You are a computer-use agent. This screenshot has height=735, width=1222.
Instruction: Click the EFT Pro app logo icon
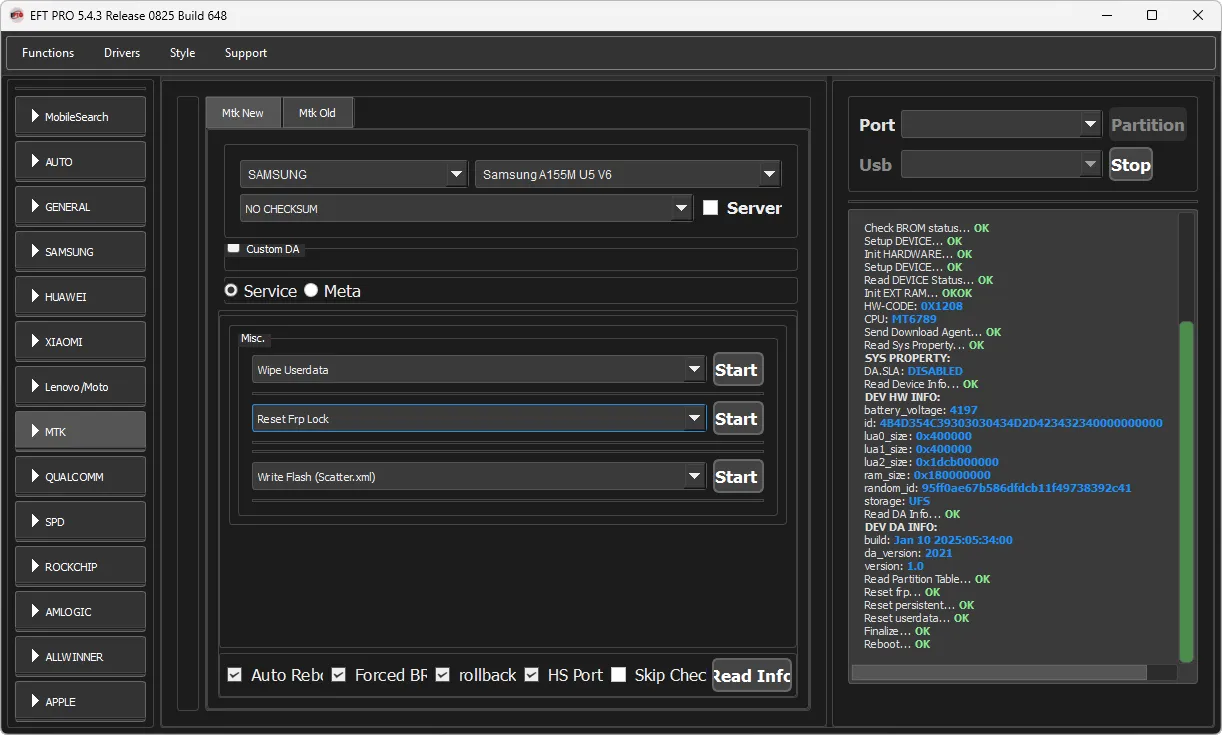(16, 15)
